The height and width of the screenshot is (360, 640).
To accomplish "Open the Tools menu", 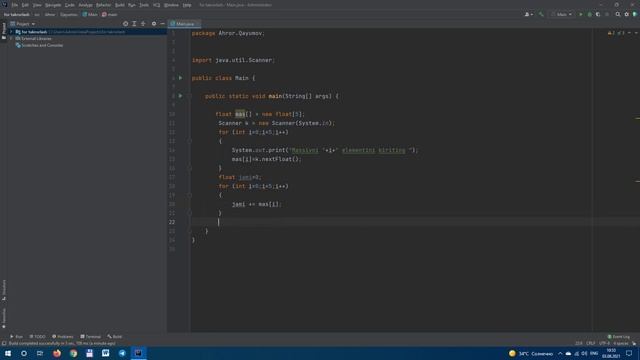I will pos(144,5).
